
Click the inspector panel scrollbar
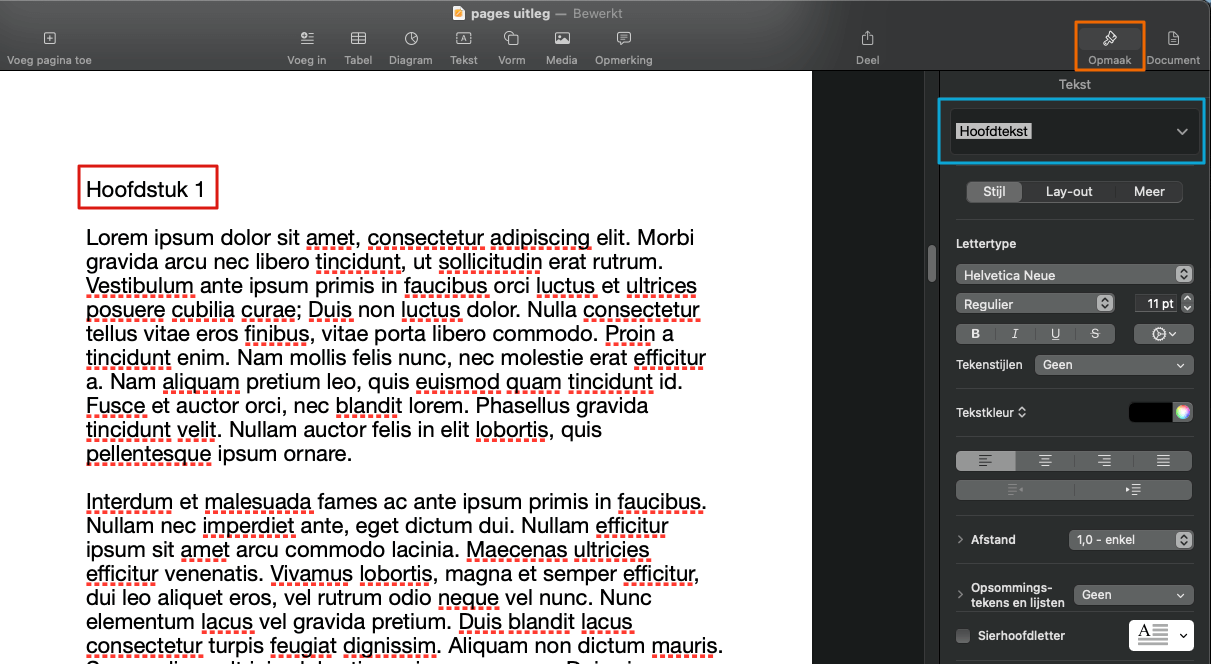point(933,263)
